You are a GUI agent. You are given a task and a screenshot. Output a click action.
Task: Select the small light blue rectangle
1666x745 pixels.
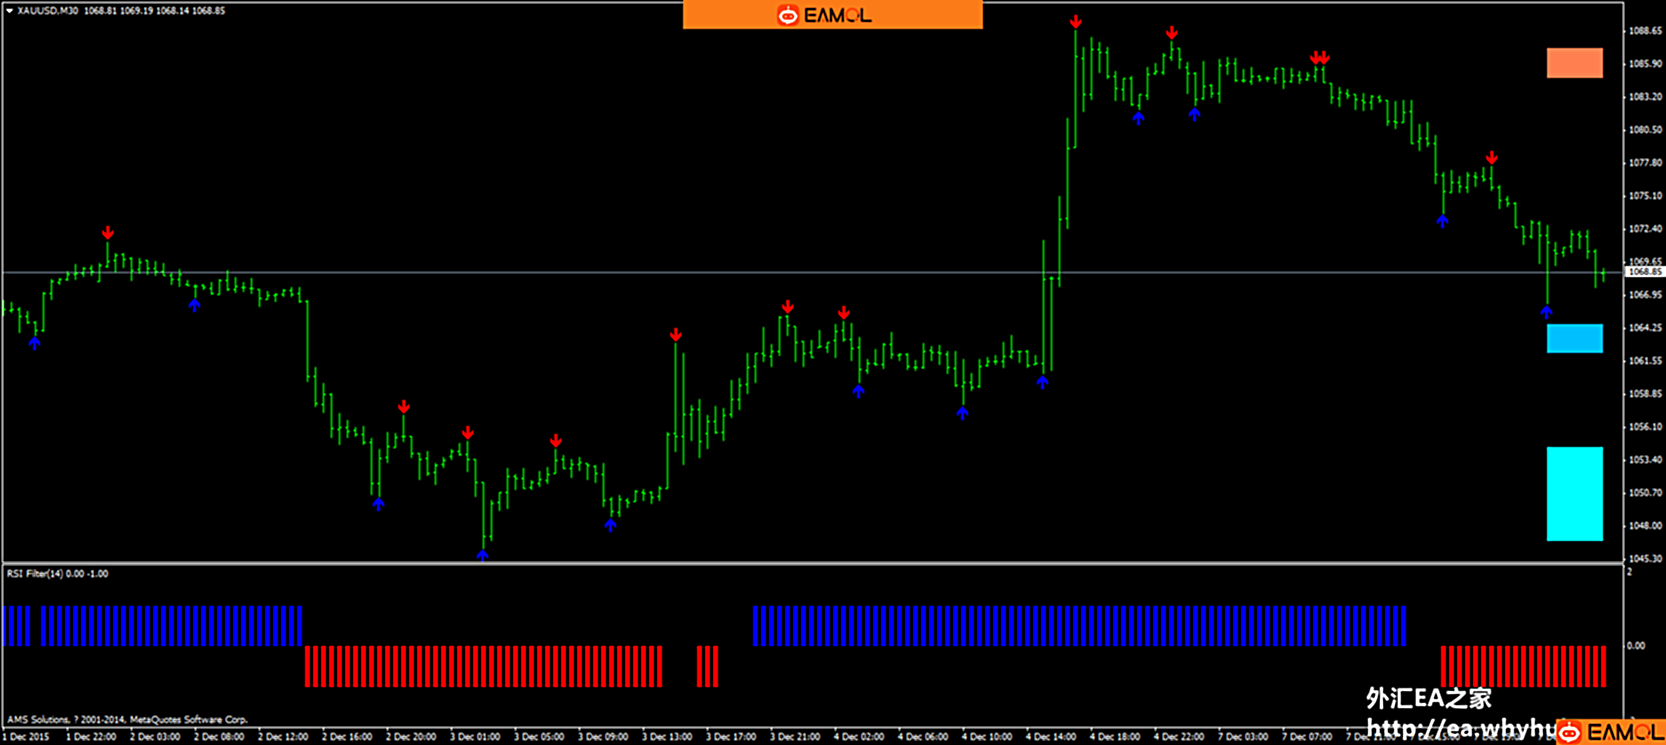pyautogui.click(x=1574, y=338)
